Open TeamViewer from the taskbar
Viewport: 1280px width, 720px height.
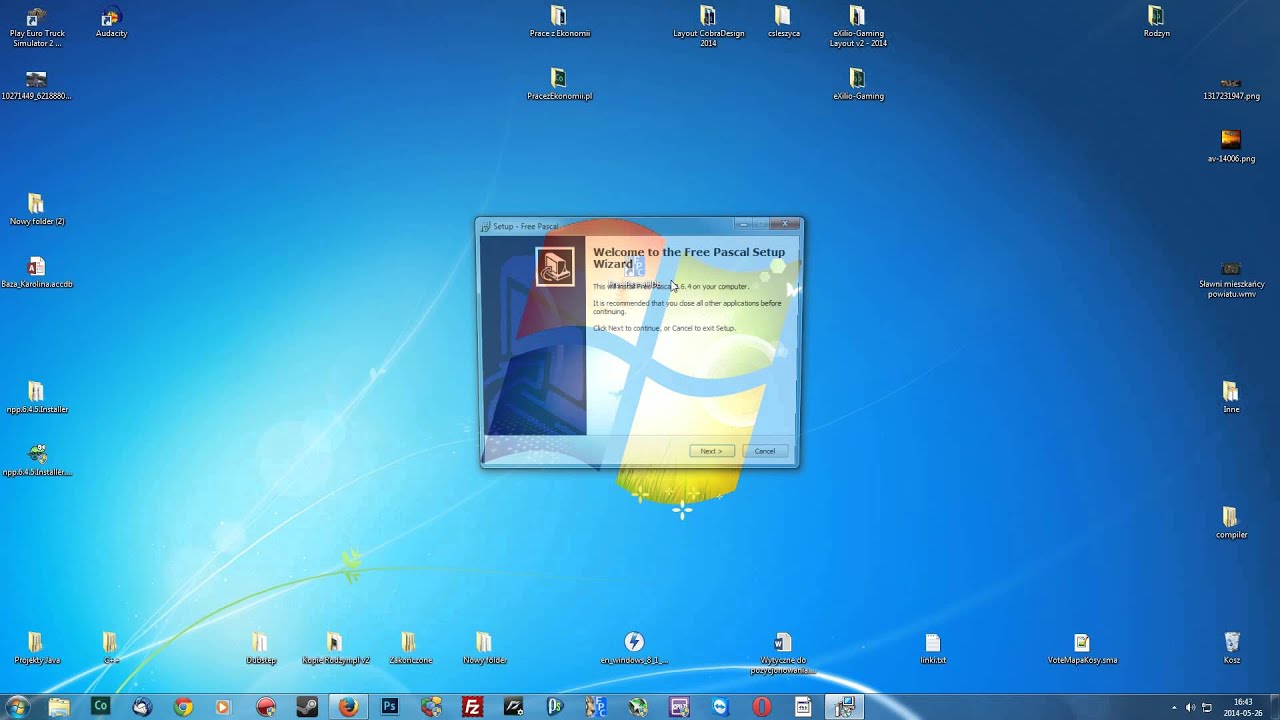pyautogui.click(x=721, y=707)
